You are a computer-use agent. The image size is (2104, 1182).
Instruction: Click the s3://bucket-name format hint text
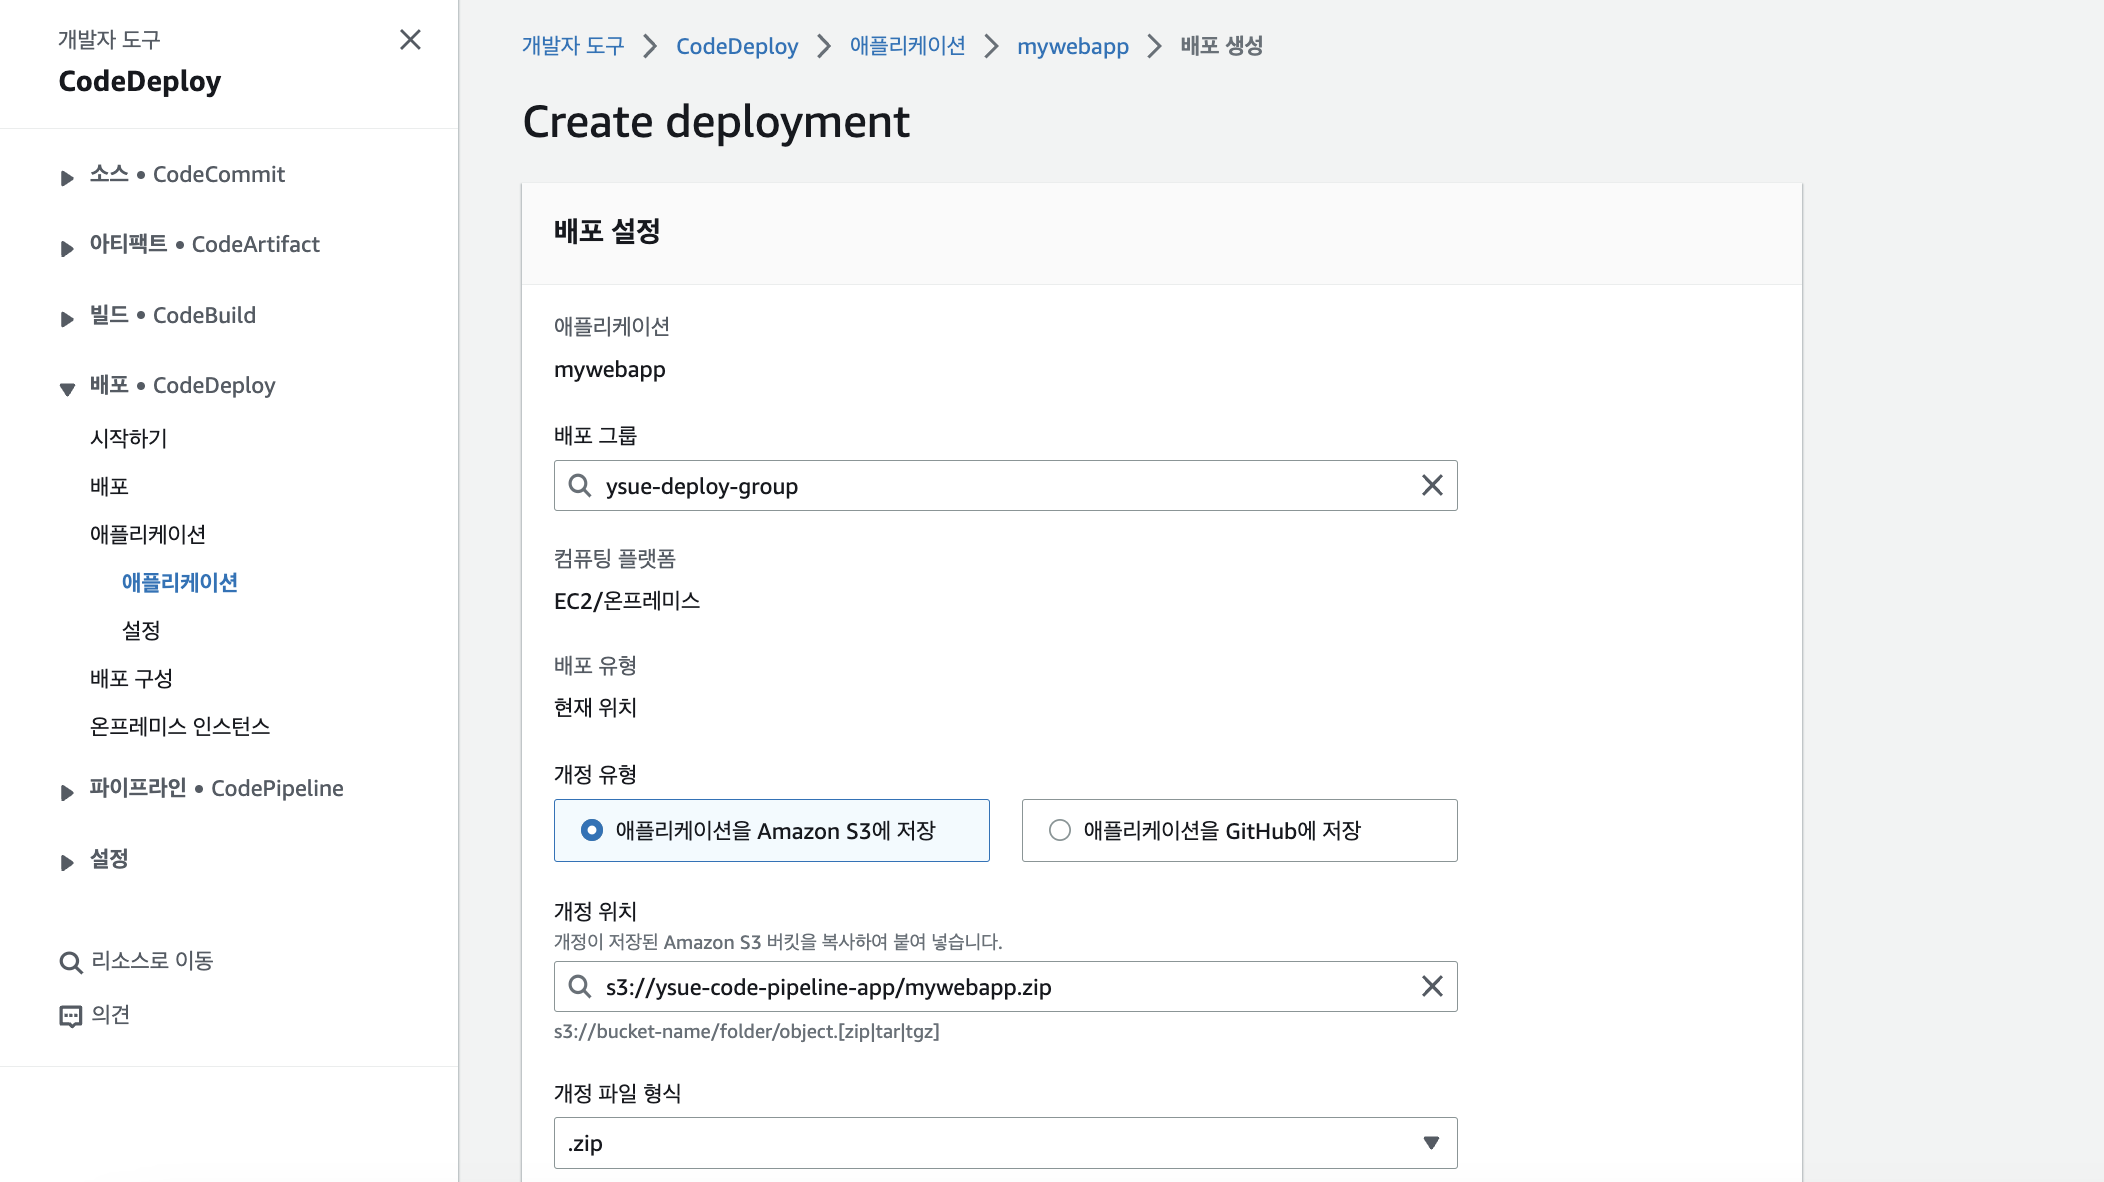coord(746,1032)
